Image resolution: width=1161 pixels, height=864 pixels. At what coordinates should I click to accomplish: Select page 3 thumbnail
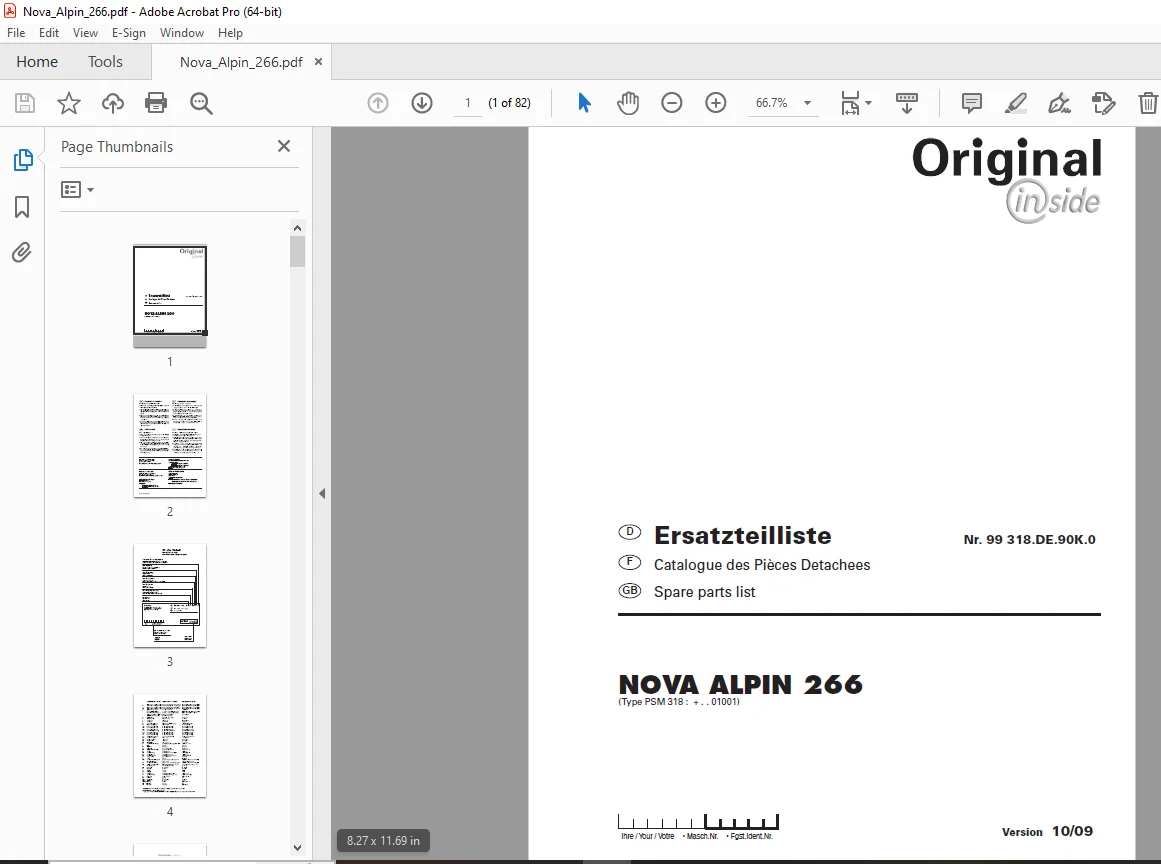[170, 595]
